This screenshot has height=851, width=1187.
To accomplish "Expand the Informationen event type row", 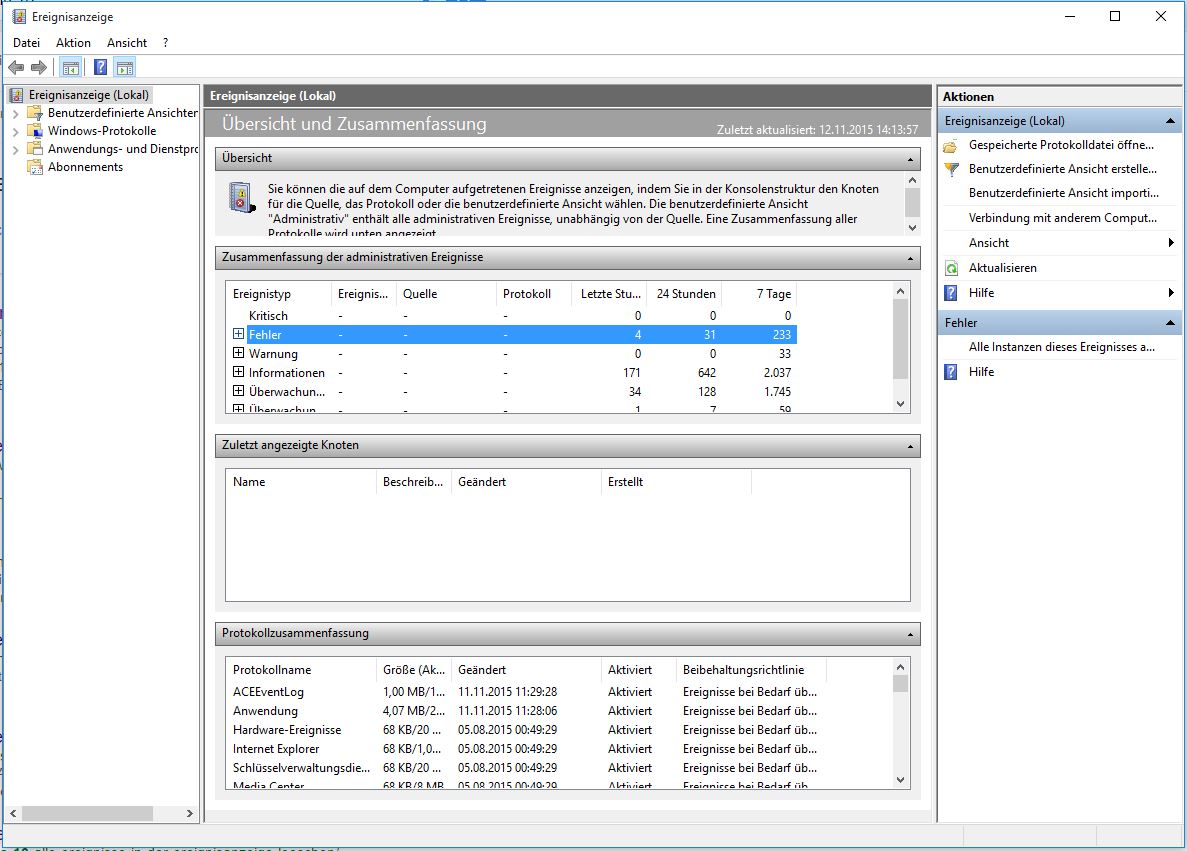I will [x=238, y=372].
